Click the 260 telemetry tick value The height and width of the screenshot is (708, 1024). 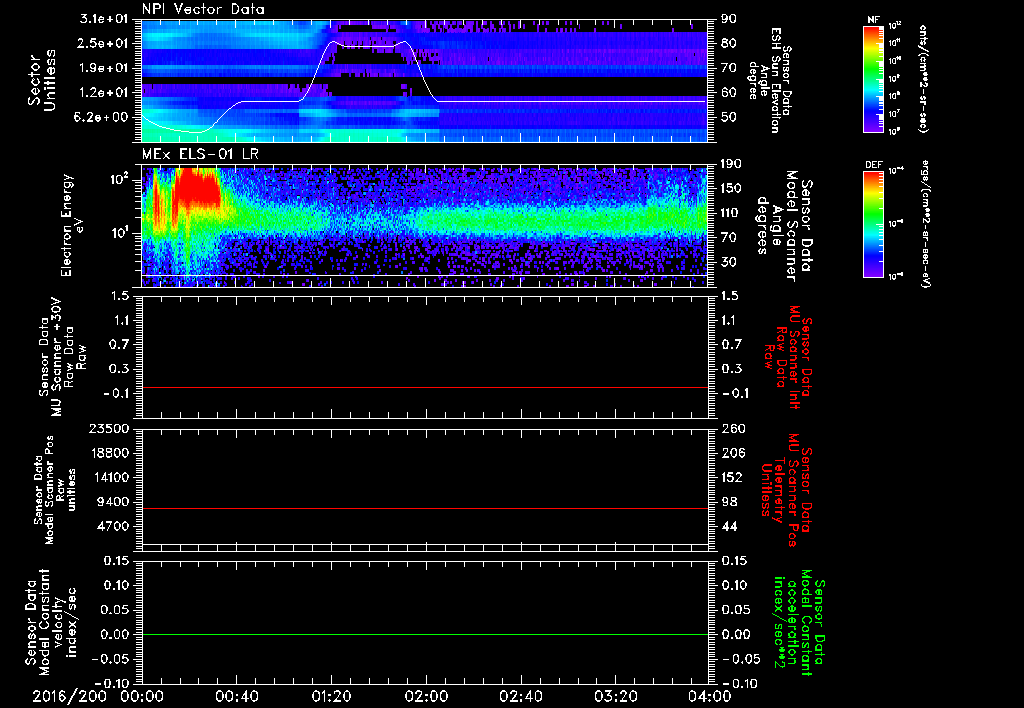[x=731, y=428]
